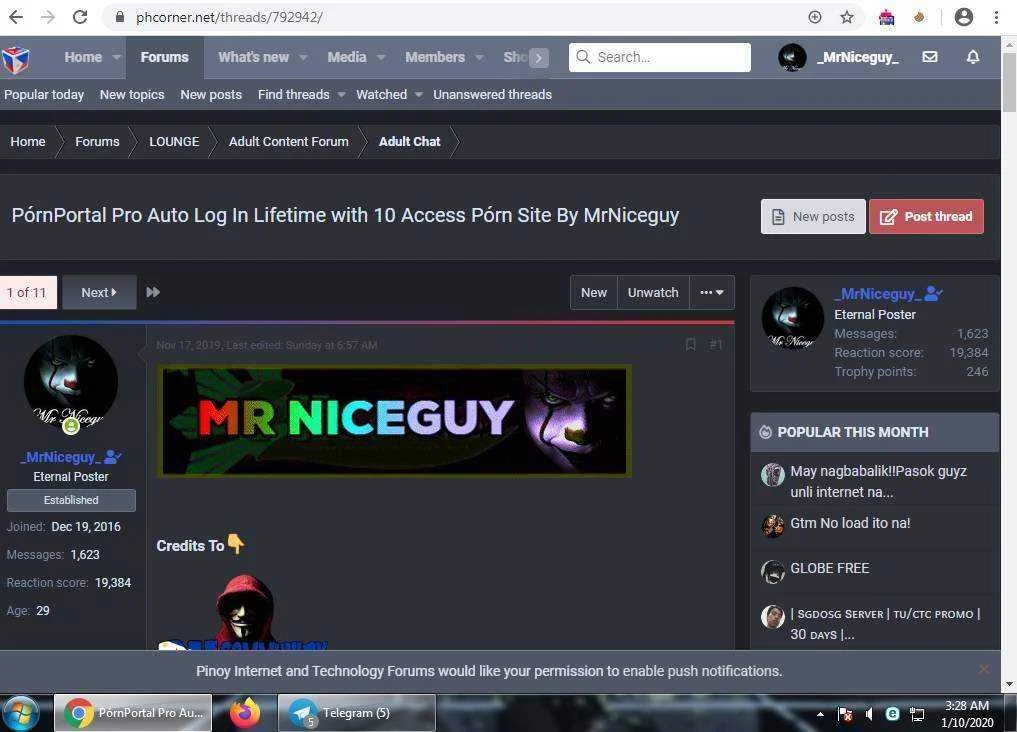The height and width of the screenshot is (732, 1017).
Task: Open the Windows Start button
Action: [x=21, y=713]
